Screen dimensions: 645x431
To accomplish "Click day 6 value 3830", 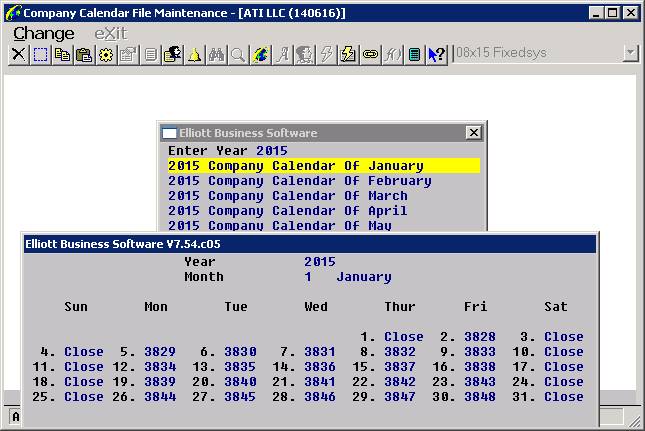I will 240,352.
